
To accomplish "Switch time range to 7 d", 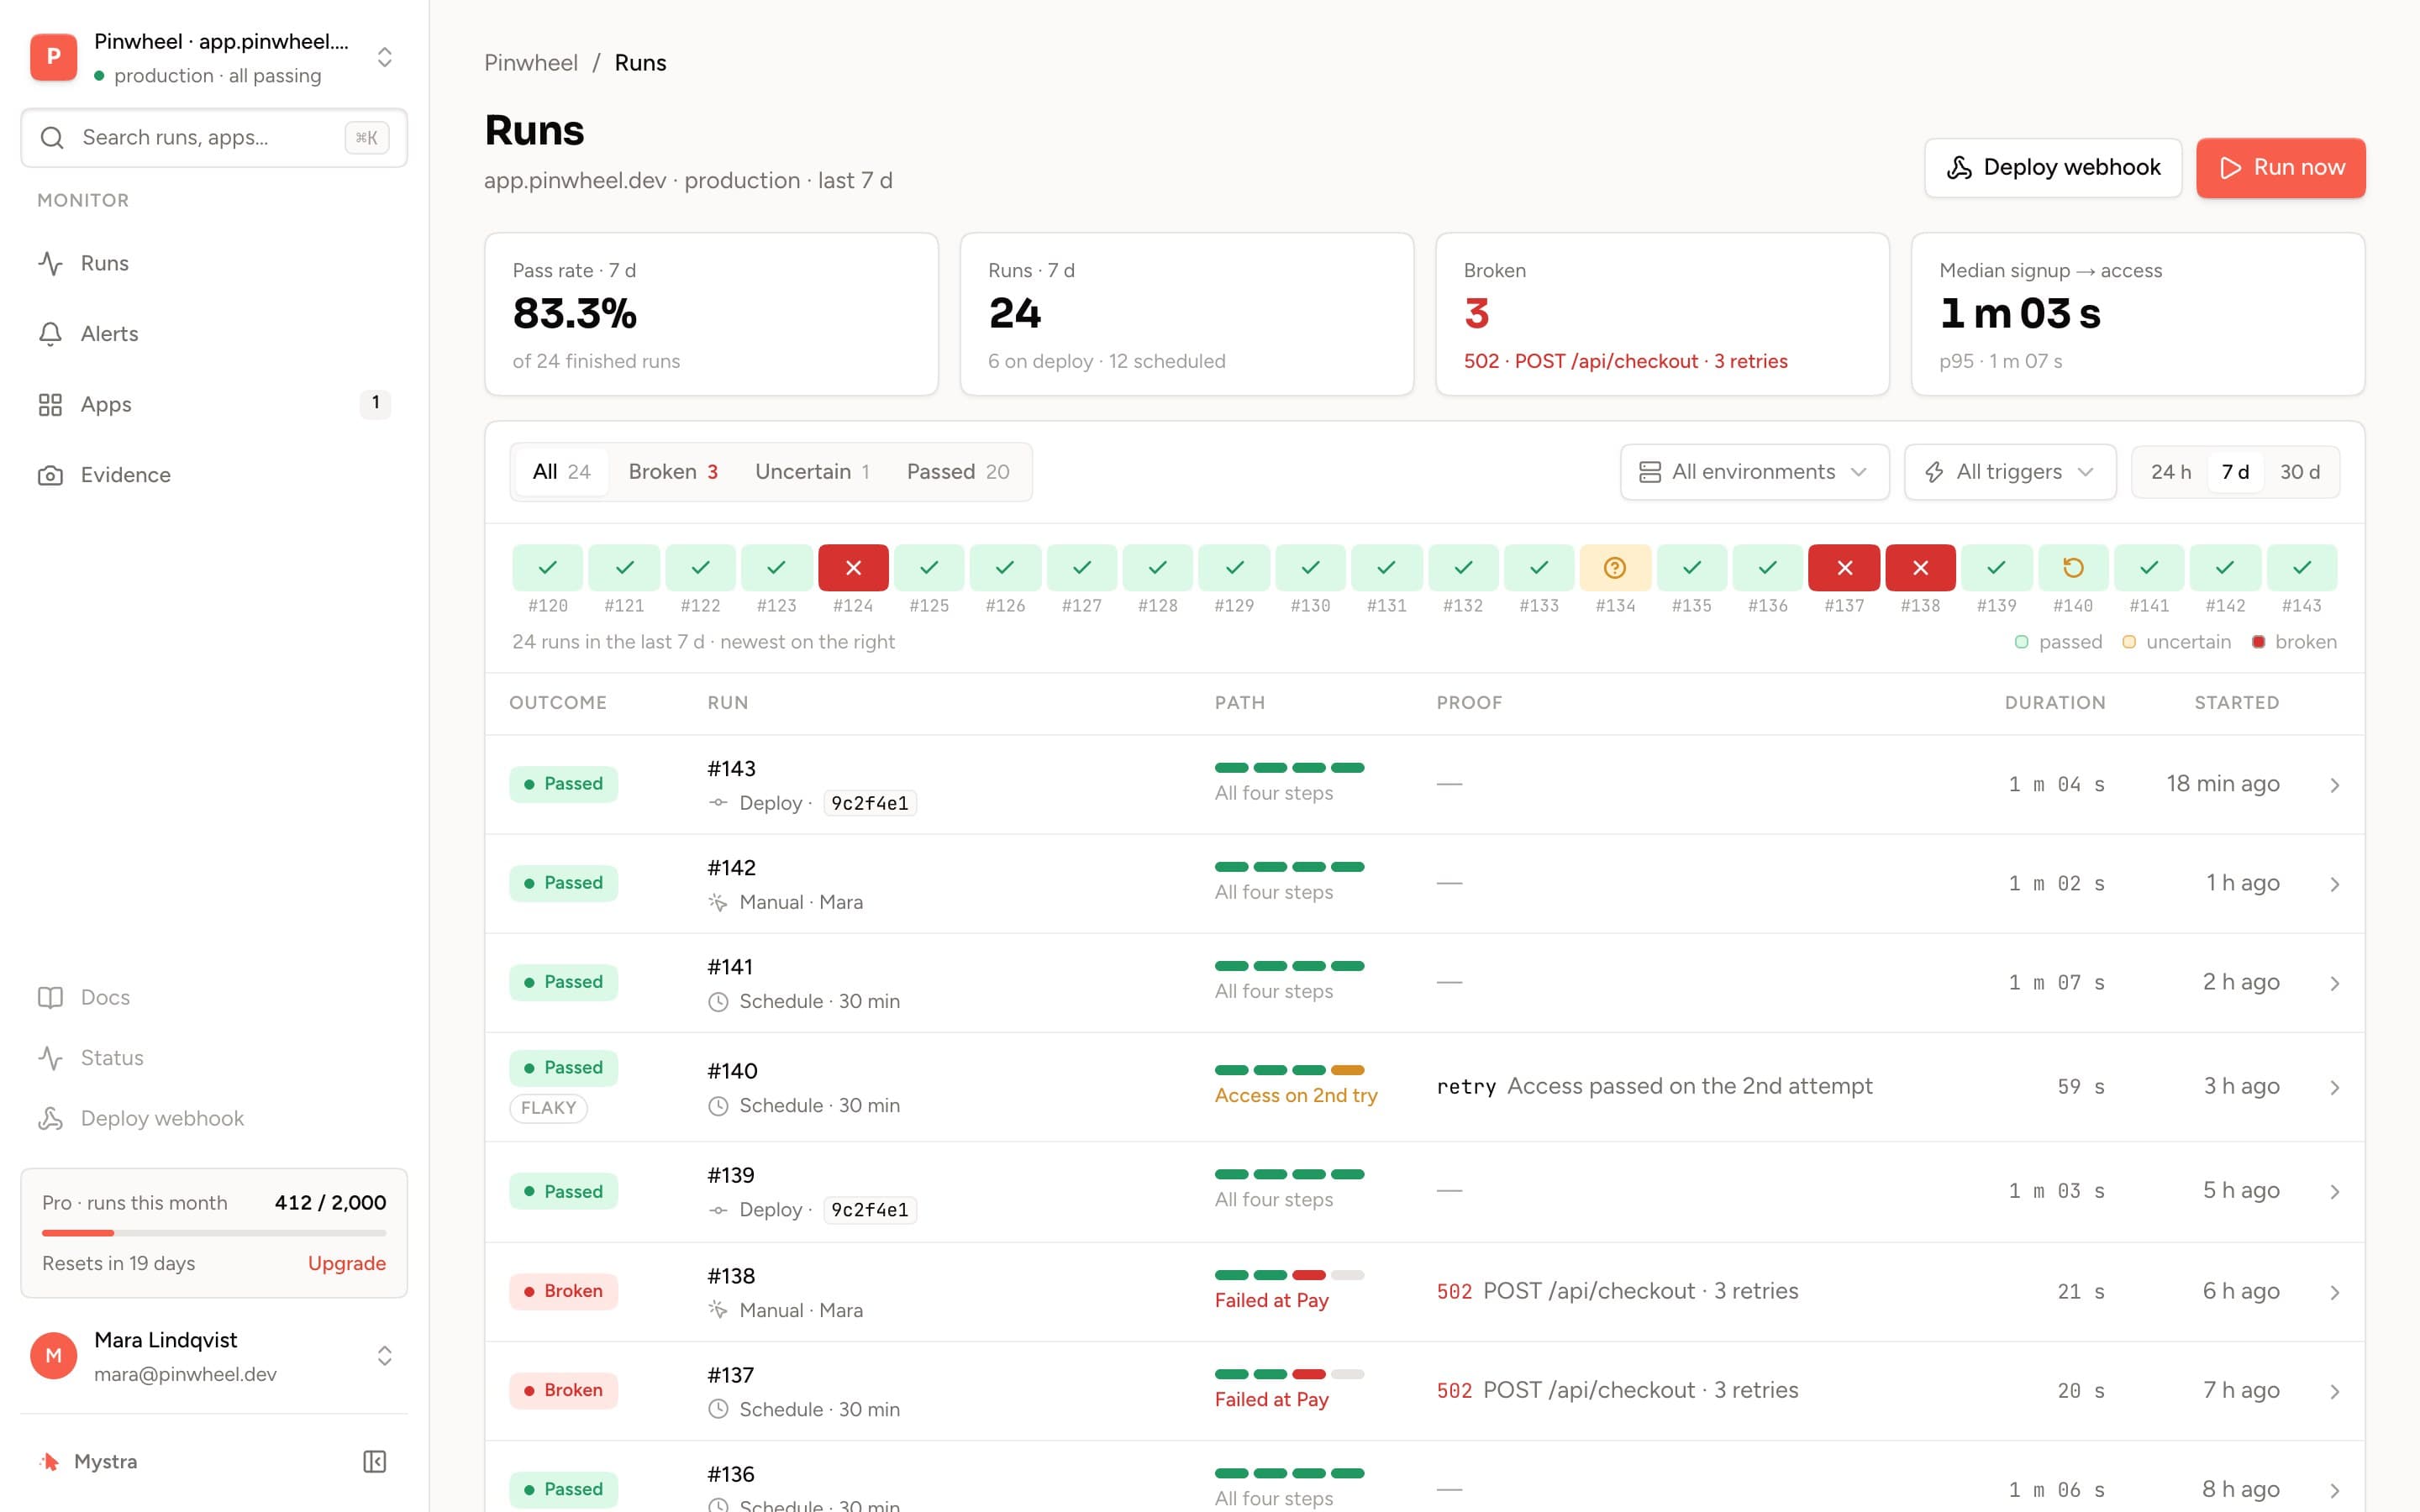I will coord(2236,472).
